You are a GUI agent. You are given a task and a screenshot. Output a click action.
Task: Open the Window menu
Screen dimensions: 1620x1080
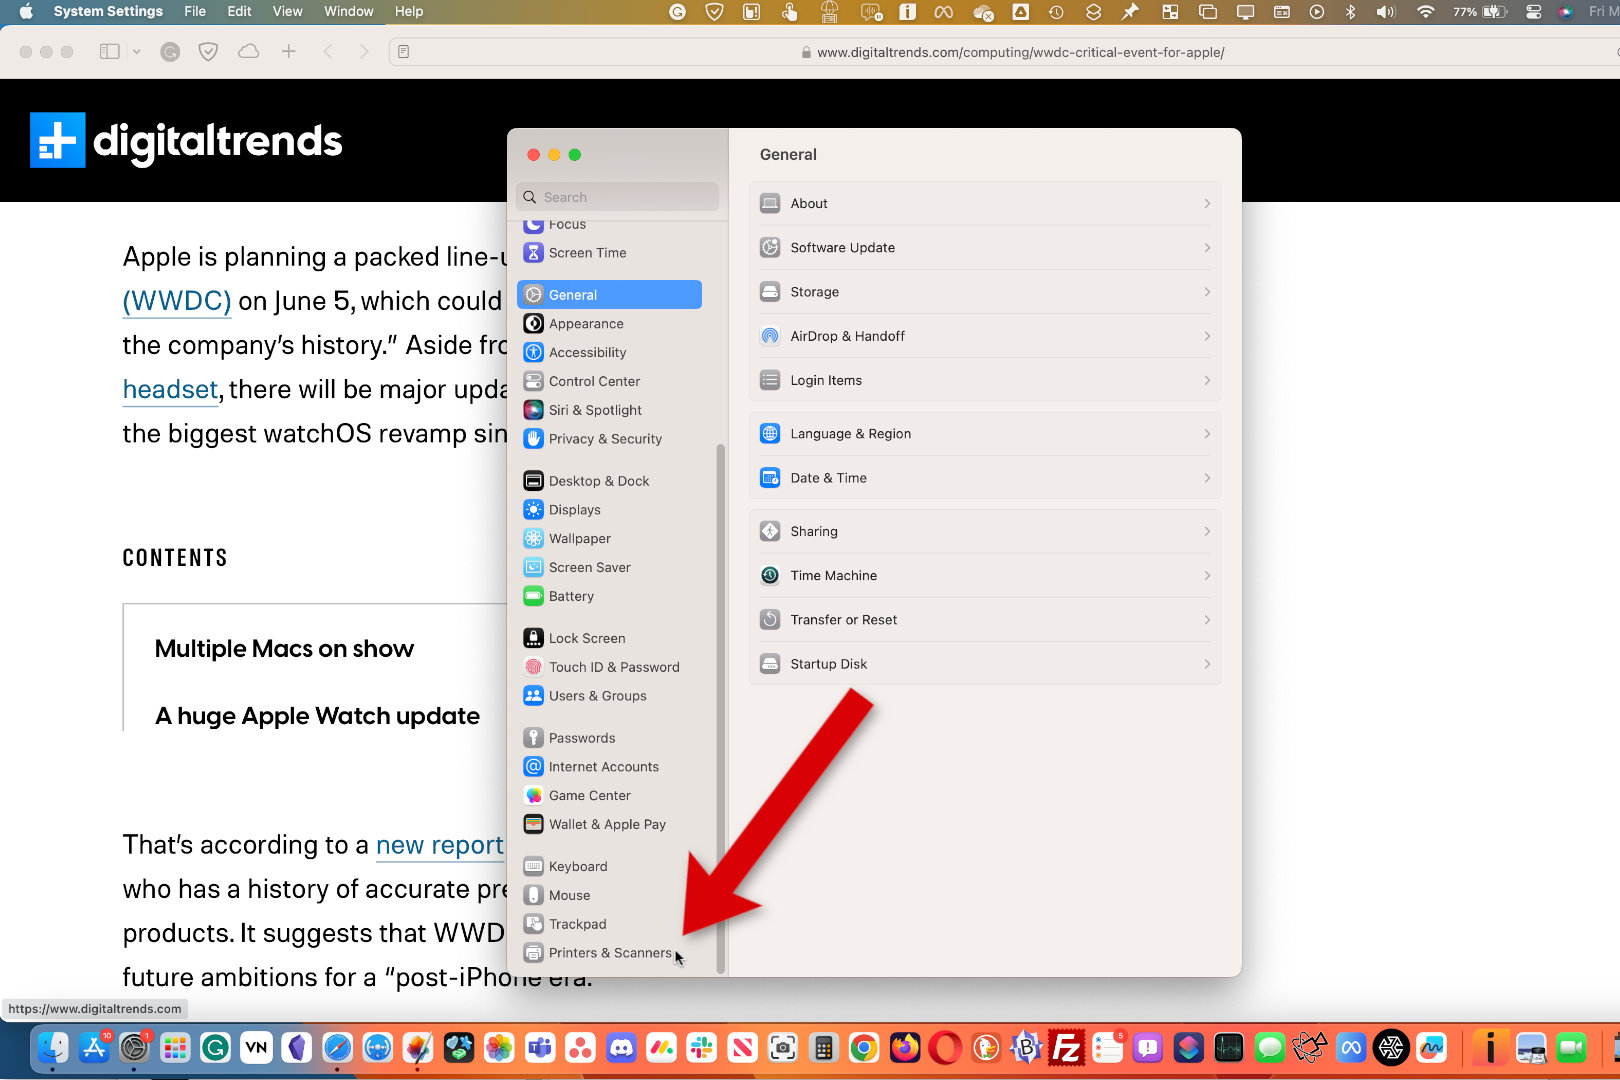tap(348, 12)
